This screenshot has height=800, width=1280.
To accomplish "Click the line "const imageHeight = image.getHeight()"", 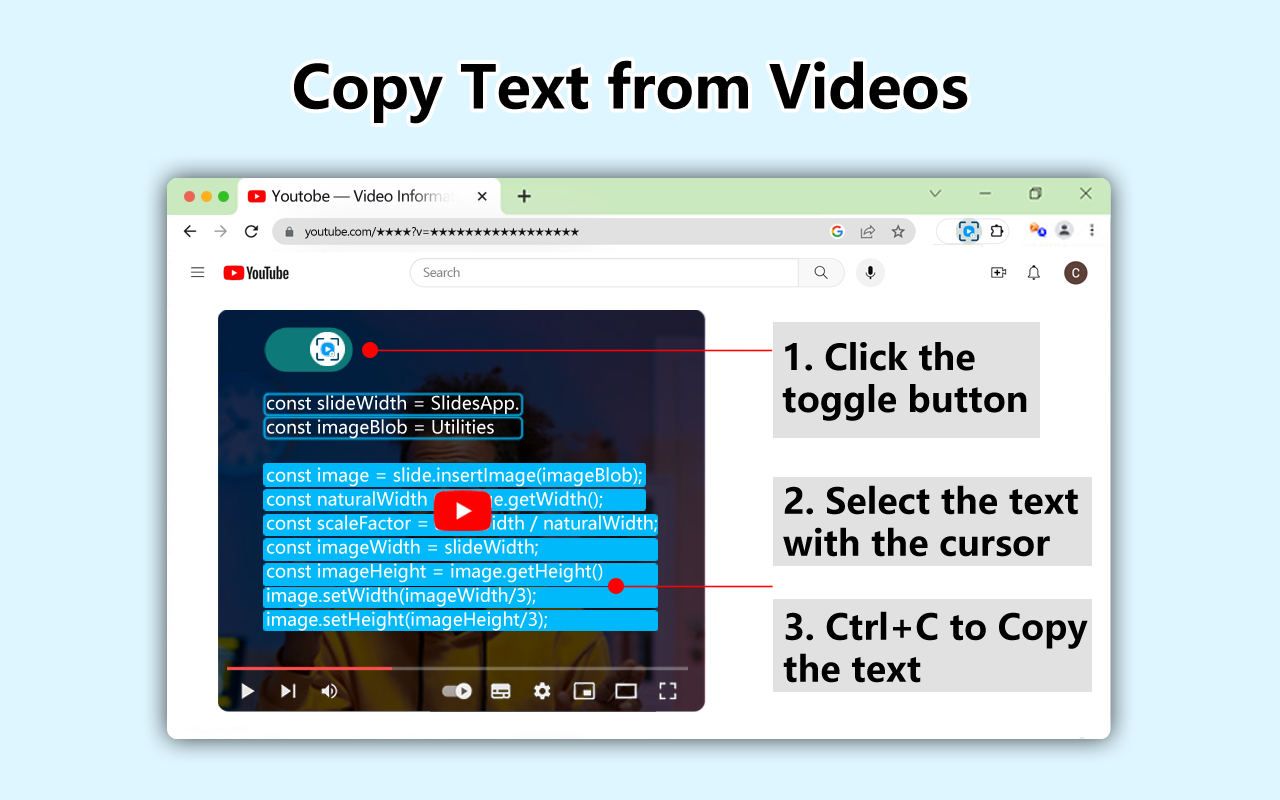I will [x=461, y=572].
